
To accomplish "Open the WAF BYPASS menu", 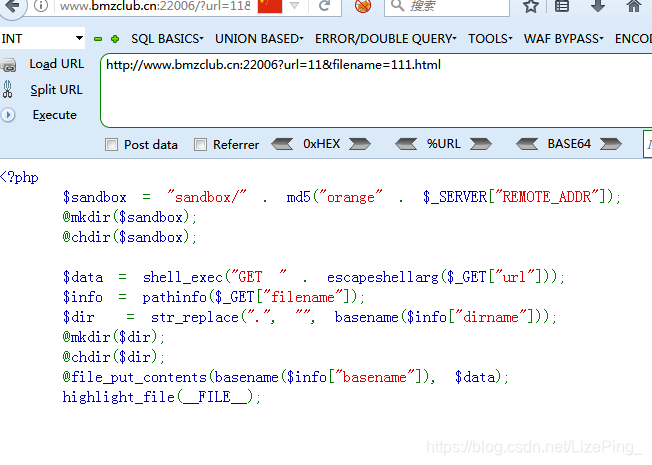I will pos(563,39).
